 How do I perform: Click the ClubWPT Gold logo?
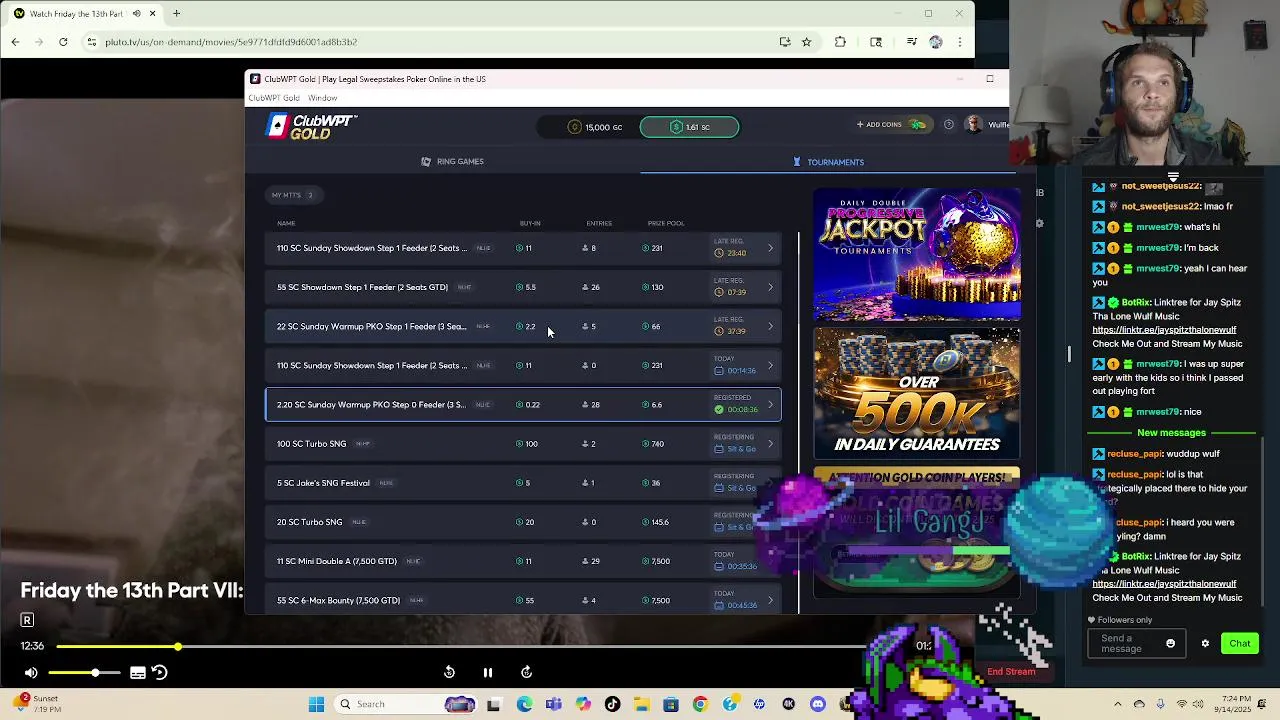pyautogui.click(x=311, y=127)
